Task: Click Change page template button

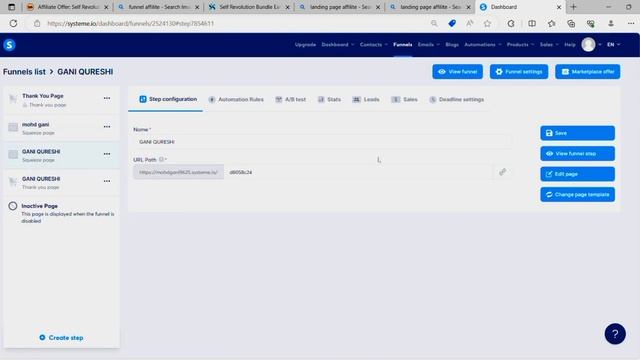Action: pos(577,194)
